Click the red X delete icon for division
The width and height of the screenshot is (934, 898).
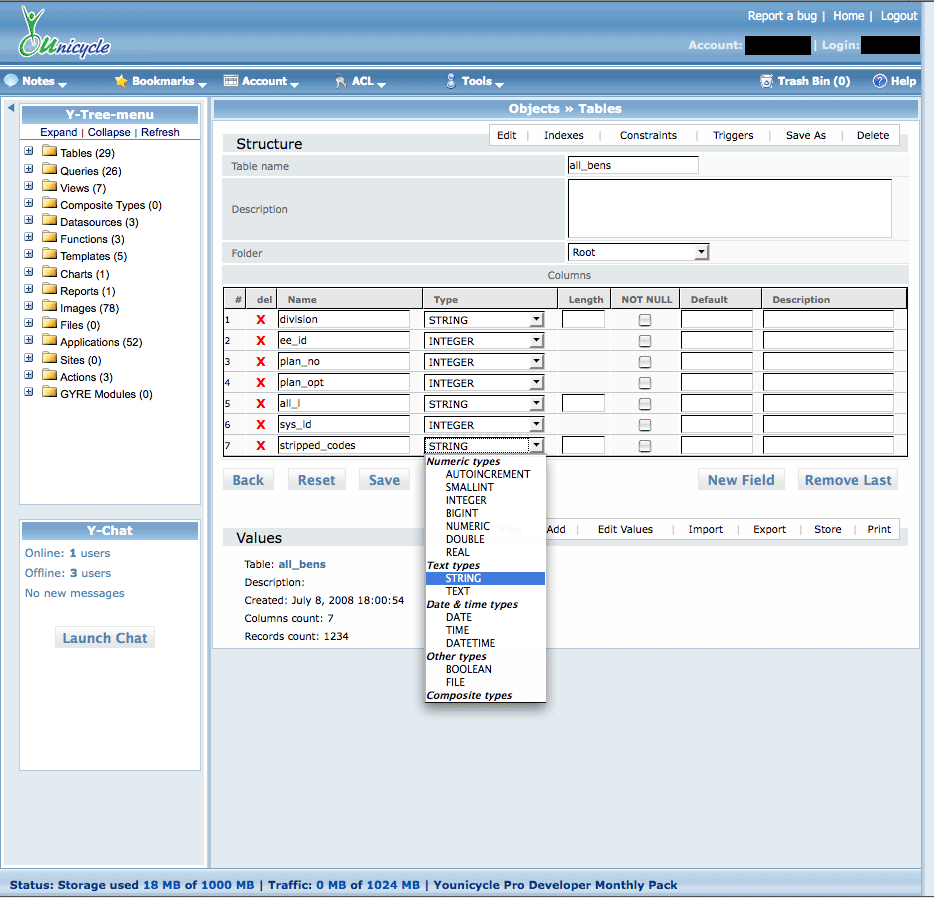pyautogui.click(x=261, y=320)
